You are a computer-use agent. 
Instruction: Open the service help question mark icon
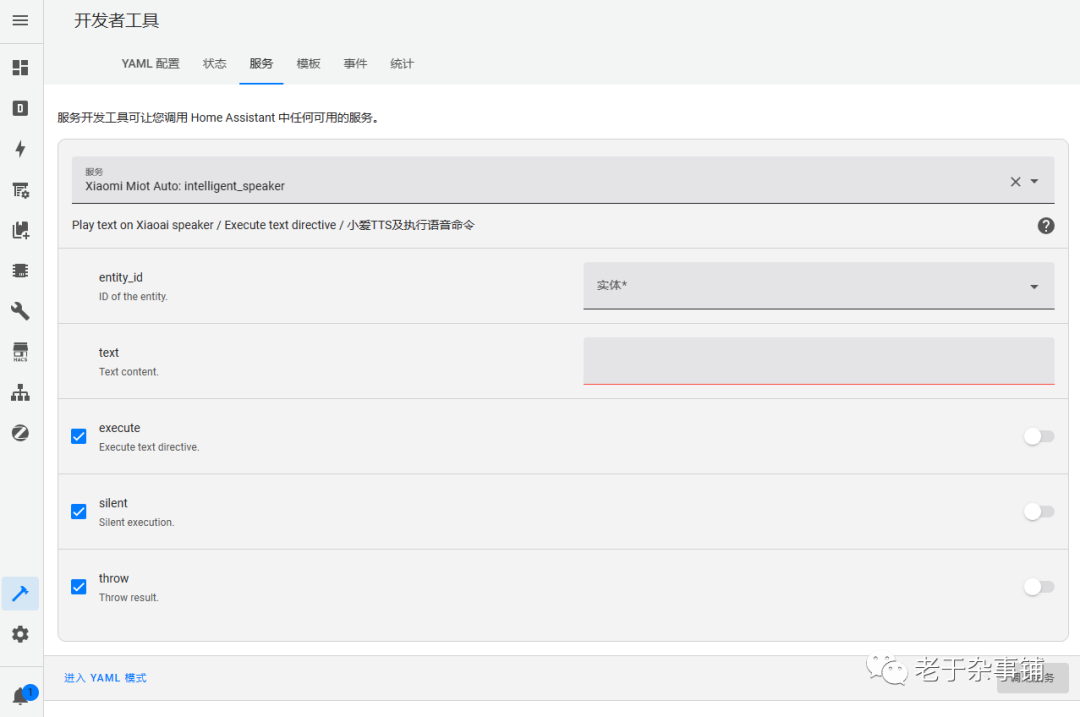coord(1046,226)
